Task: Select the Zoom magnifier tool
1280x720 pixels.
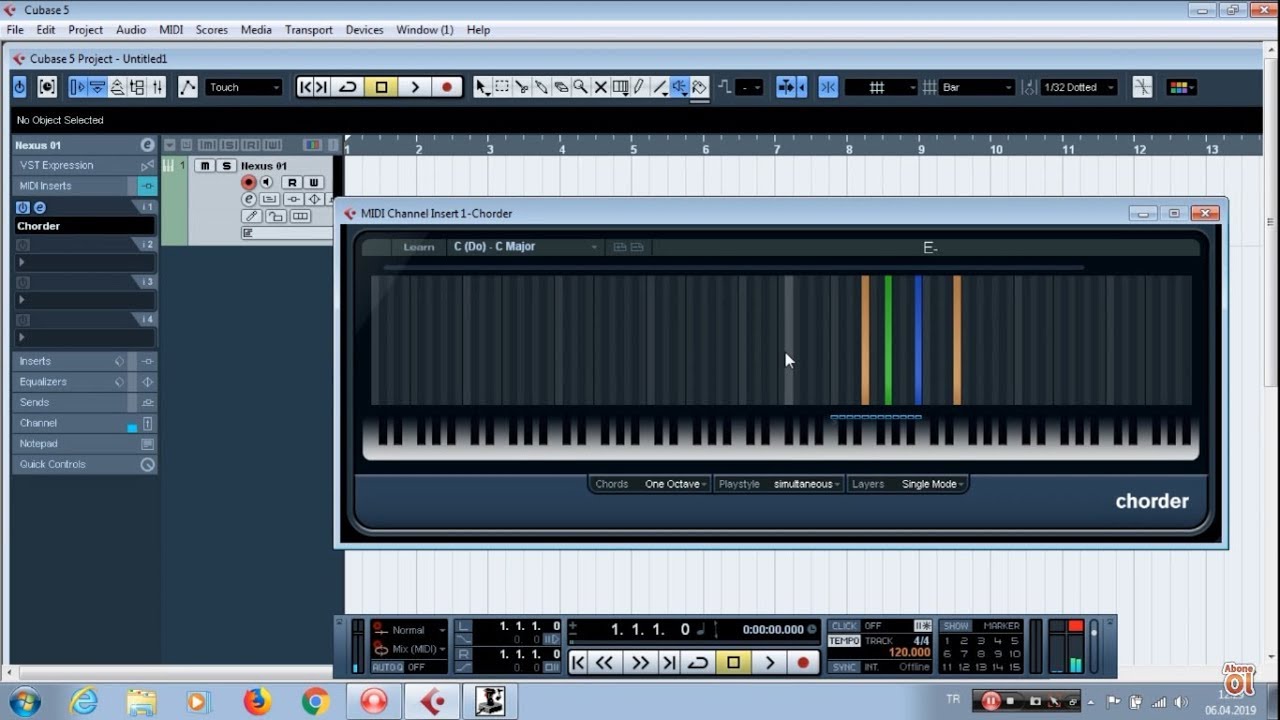Action: pos(580,87)
